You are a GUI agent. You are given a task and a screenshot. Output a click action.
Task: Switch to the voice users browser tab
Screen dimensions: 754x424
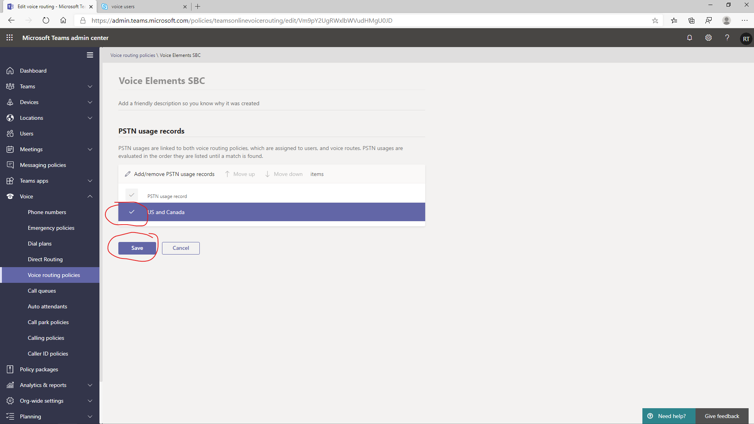143,6
